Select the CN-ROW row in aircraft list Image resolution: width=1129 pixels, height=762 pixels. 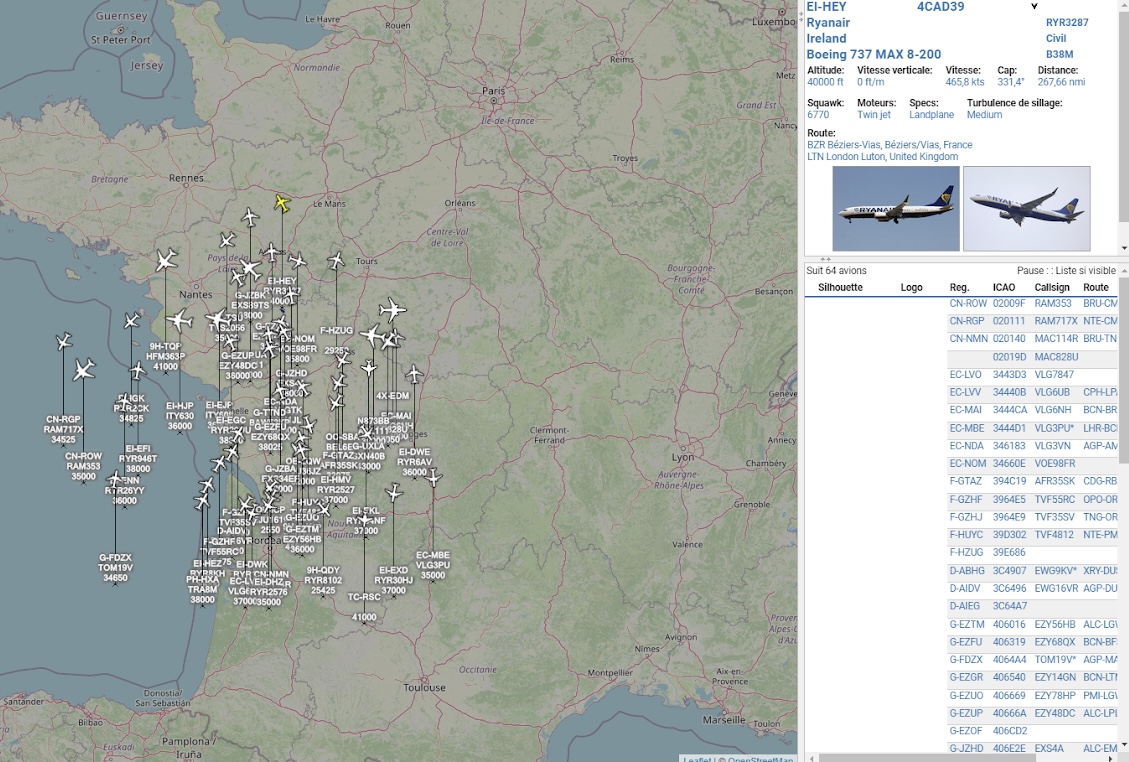coord(1033,304)
